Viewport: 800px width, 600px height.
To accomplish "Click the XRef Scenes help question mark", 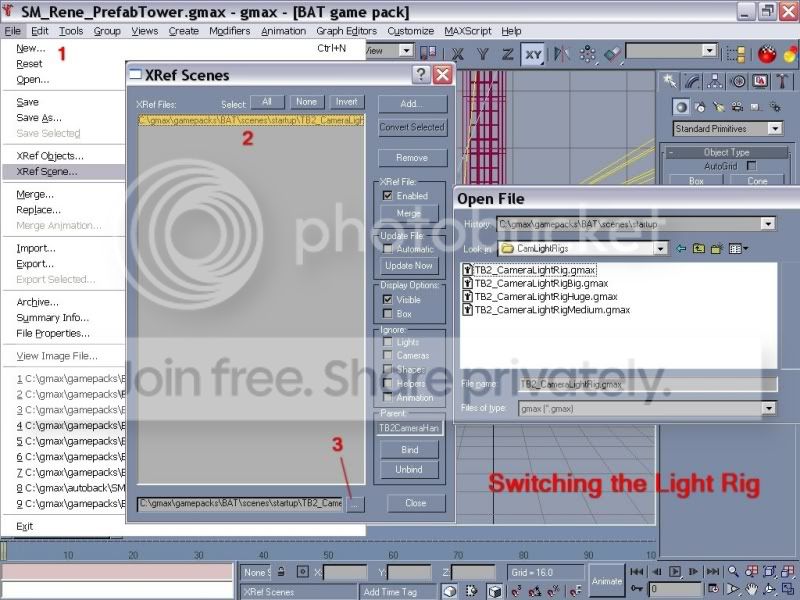I will (x=420, y=74).
